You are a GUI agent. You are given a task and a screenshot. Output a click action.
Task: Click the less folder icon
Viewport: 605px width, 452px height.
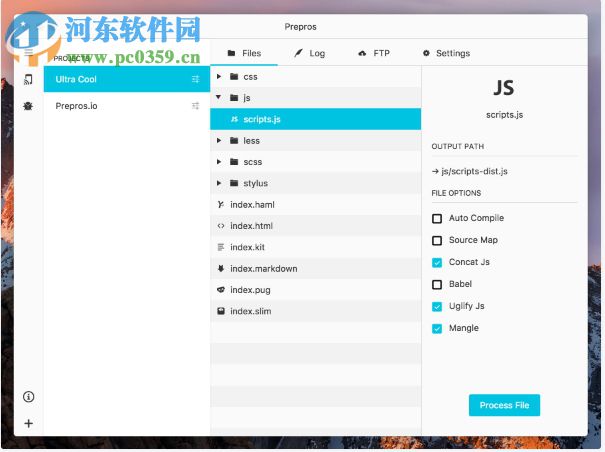pos(234,141)
